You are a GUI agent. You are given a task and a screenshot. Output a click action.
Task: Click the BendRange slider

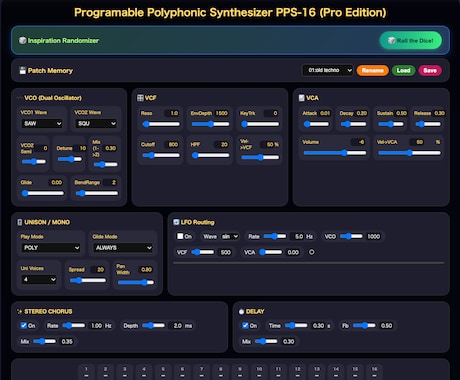click(97, 193)
